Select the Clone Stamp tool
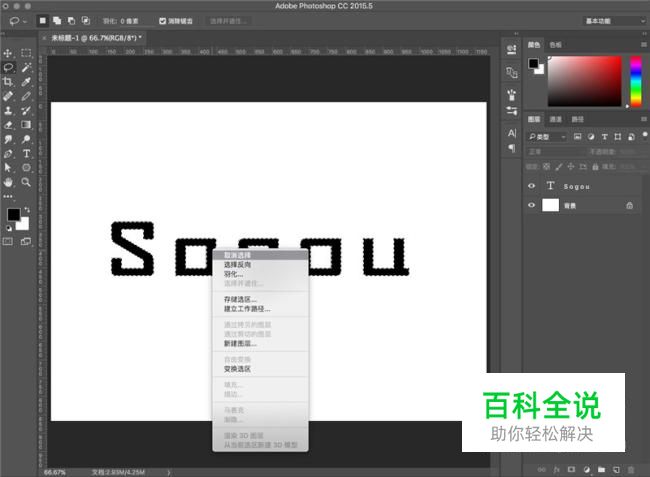 (x=8, y=110)
